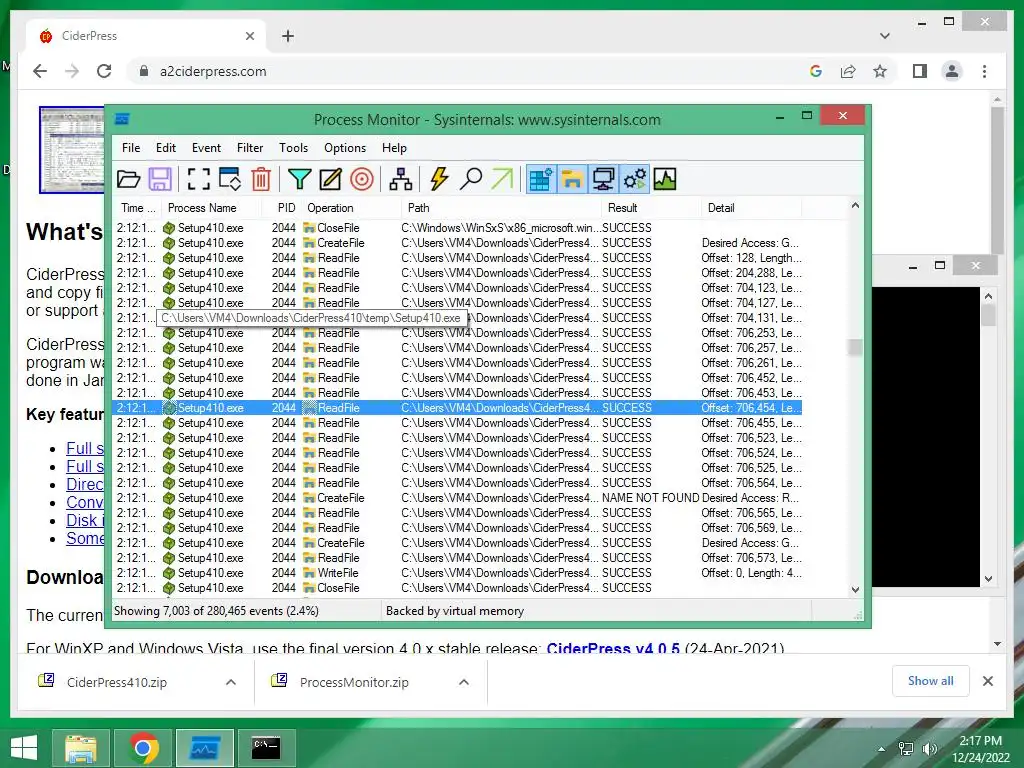Switch to Command Prompt on the taskbar

pyautogui.click(x=266, y=748)
